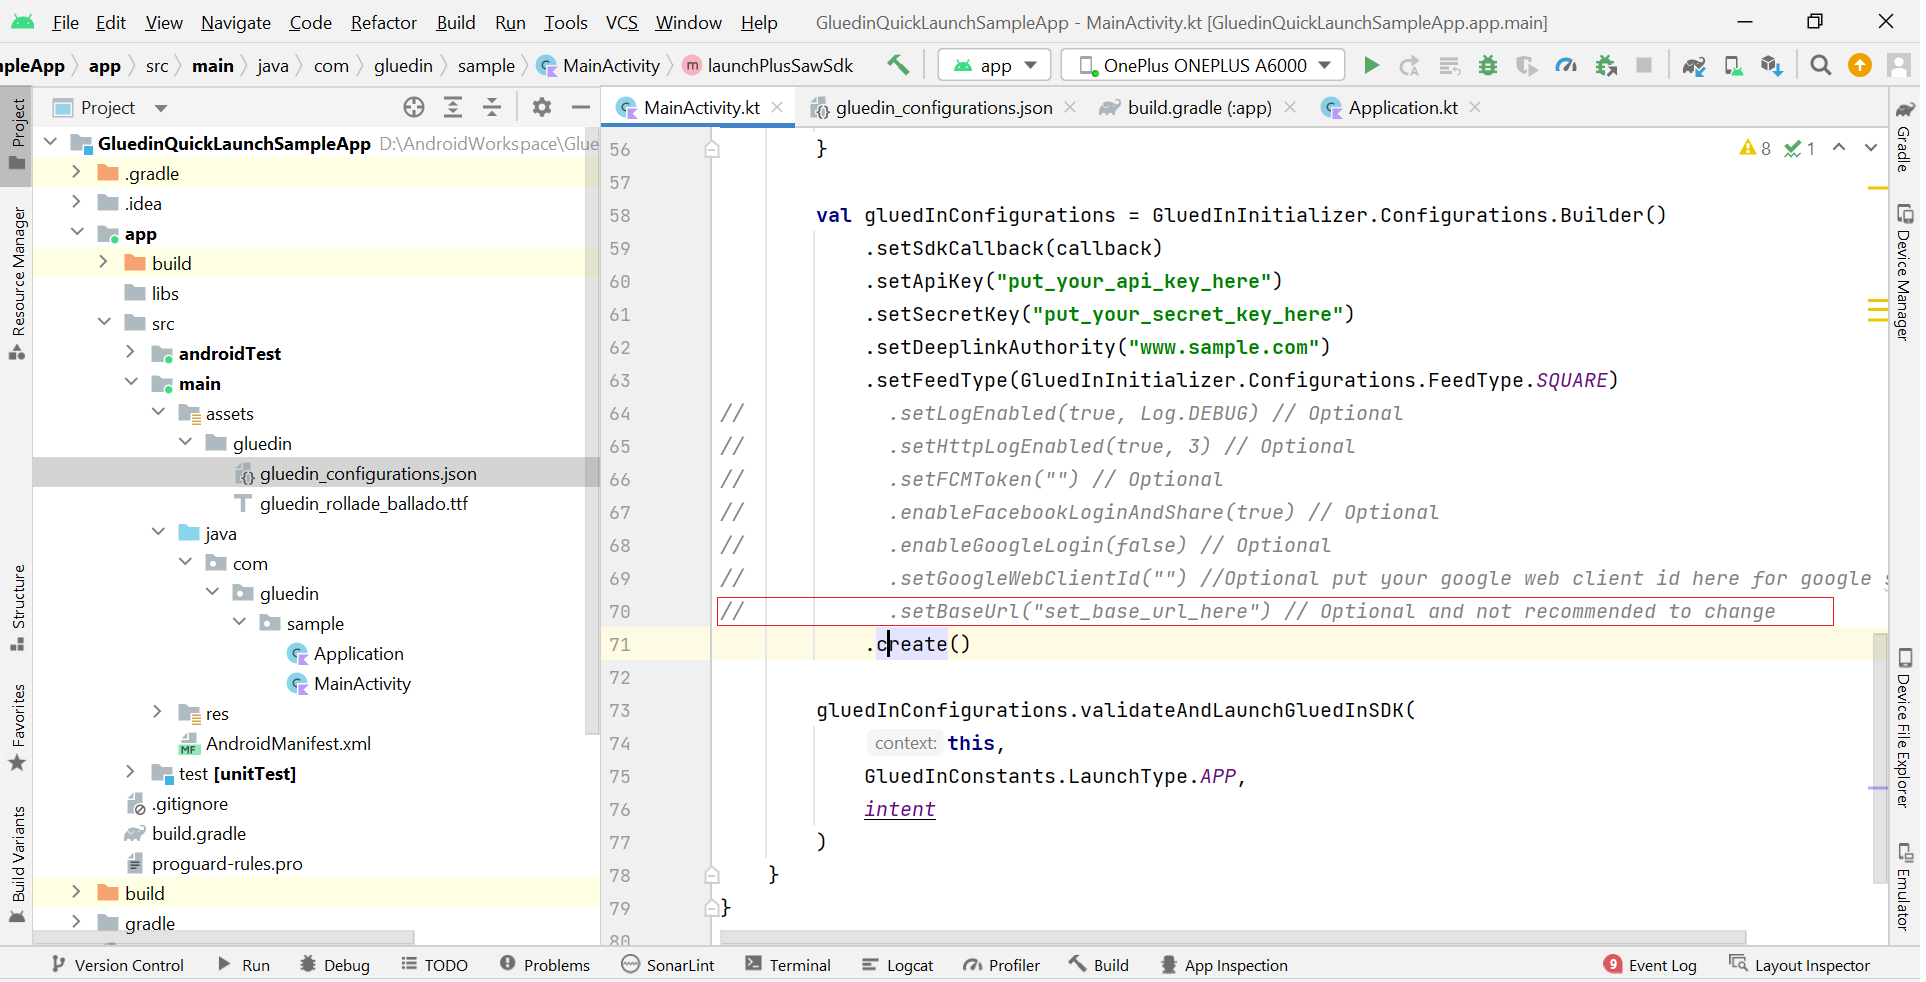Open the Event Log
The height and width of the screenshot is (982, 1926).
coord(1650,965)
